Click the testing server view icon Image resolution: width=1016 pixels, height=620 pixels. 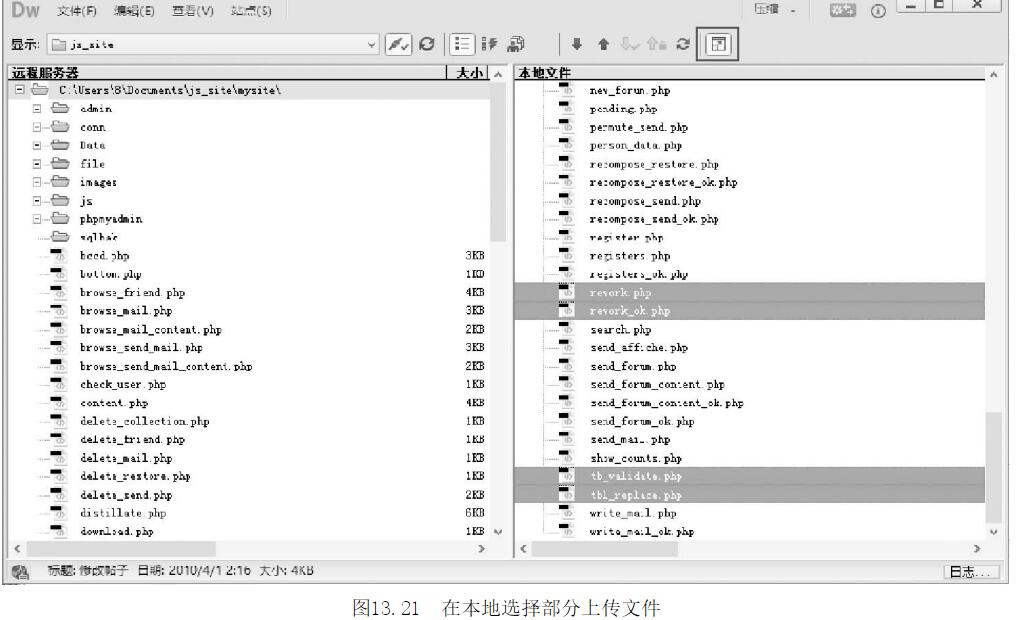click(x=489, y=44)
